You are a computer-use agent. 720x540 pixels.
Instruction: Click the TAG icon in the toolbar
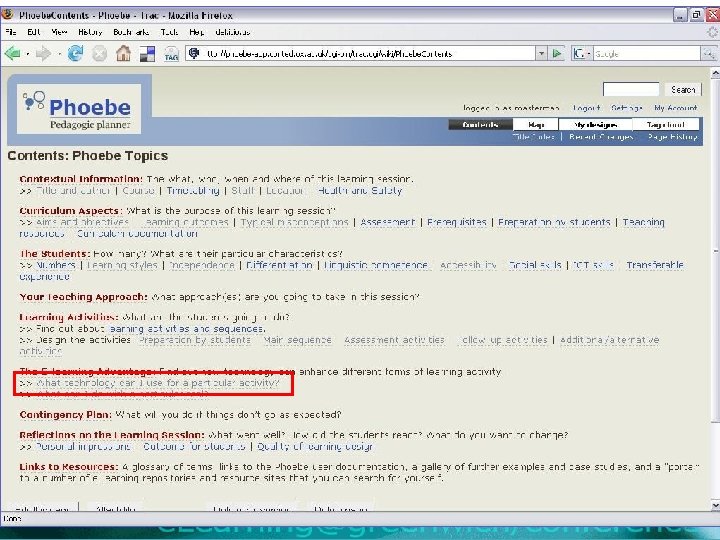coord(171,54)
